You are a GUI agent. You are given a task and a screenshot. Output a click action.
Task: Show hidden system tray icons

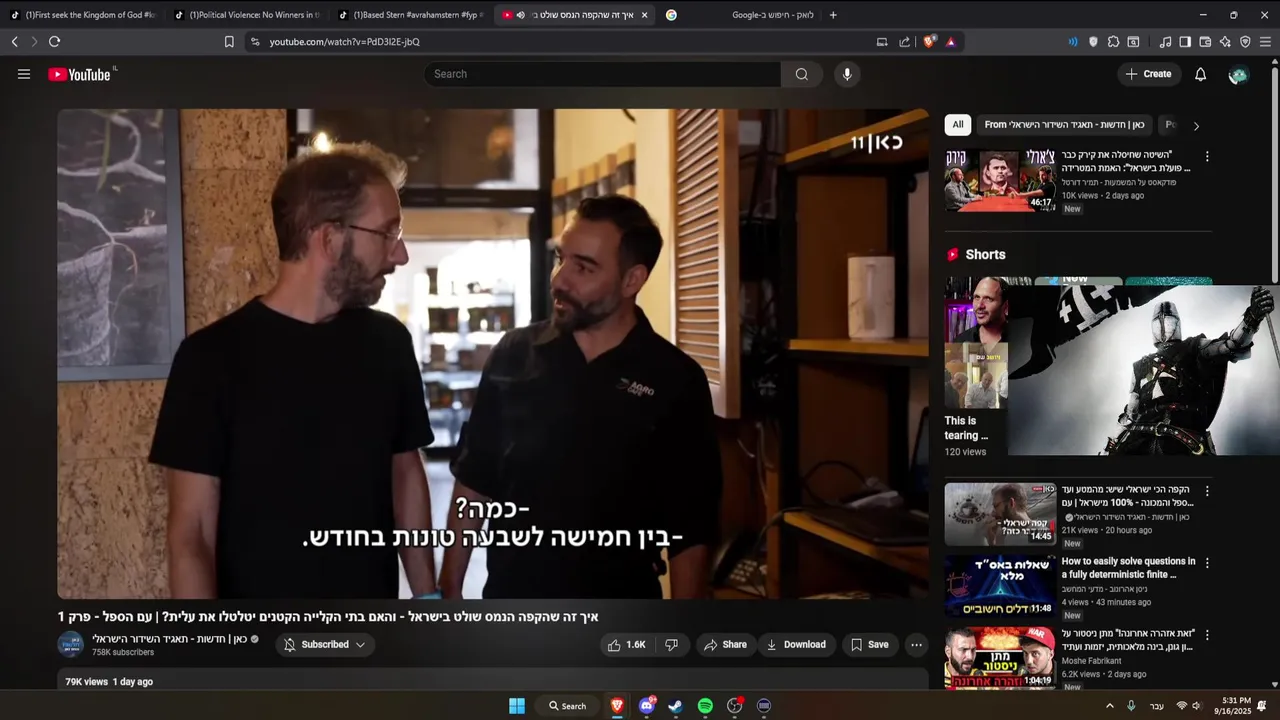click(1109, 706)
